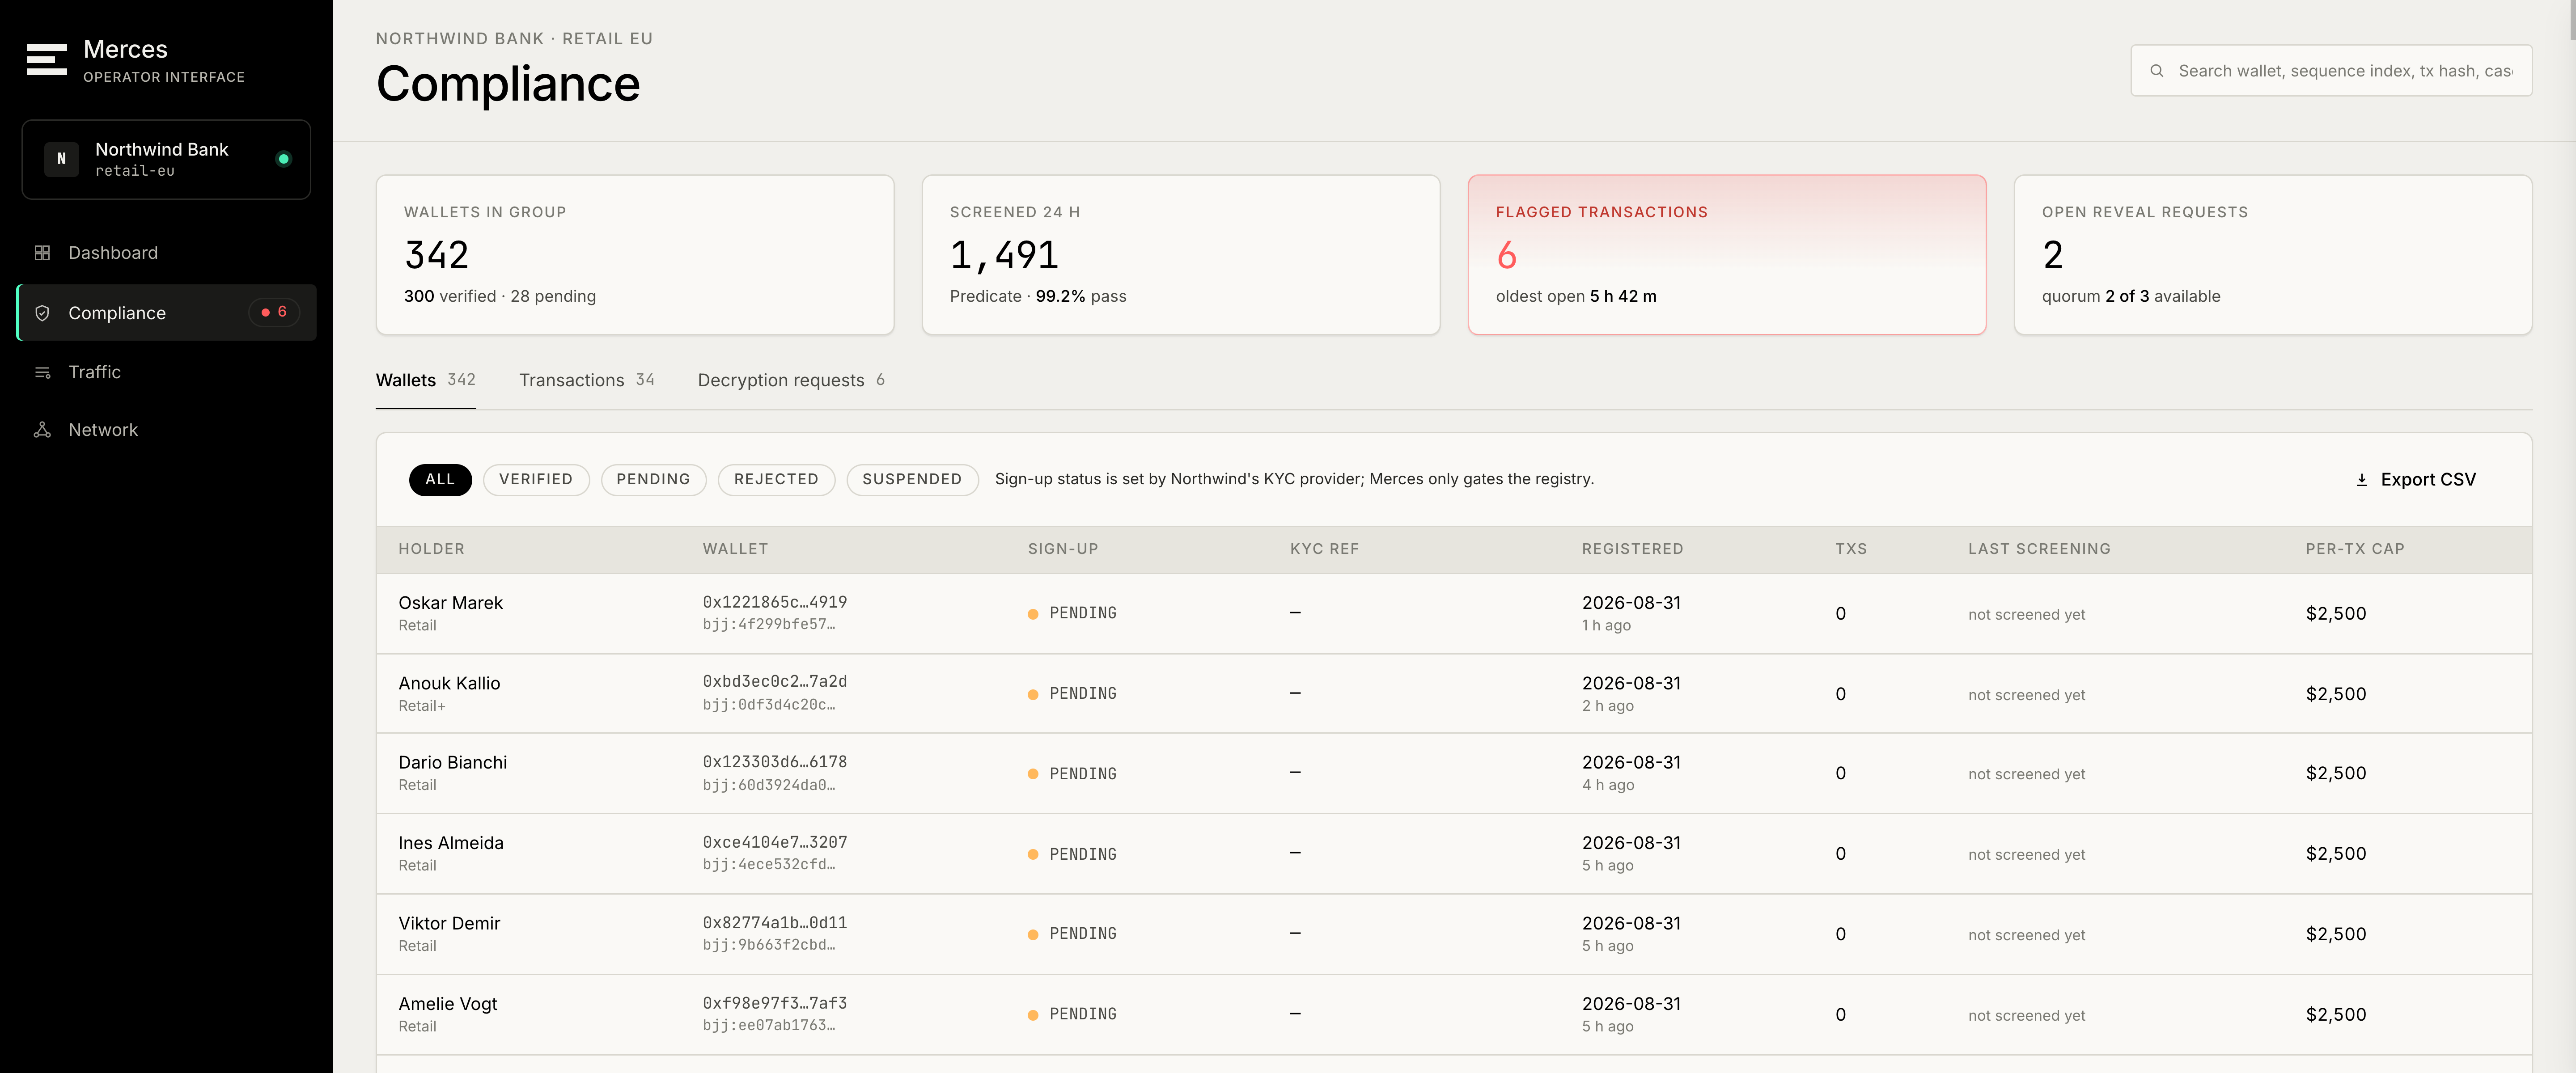This screenshot has height=1073, width=2576.
Task: Click the Northwind Bank N avatar
Action: pyautogui.click(x=62, y=159)
